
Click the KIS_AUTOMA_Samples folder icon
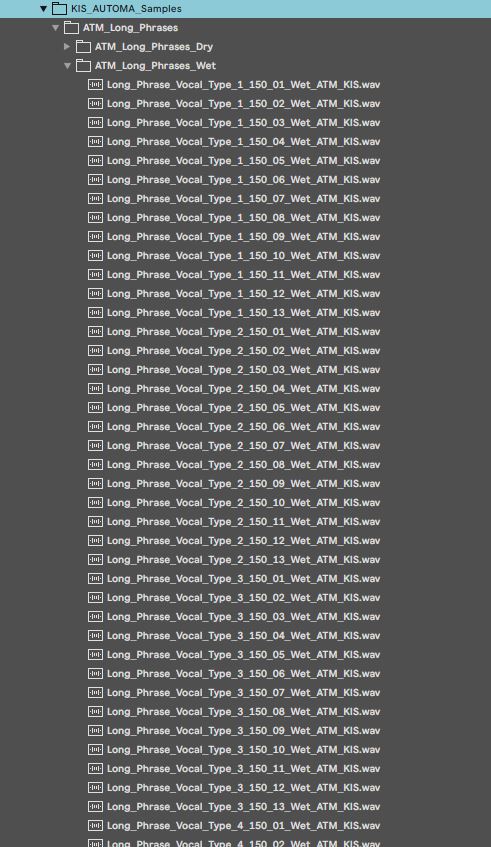59,9
